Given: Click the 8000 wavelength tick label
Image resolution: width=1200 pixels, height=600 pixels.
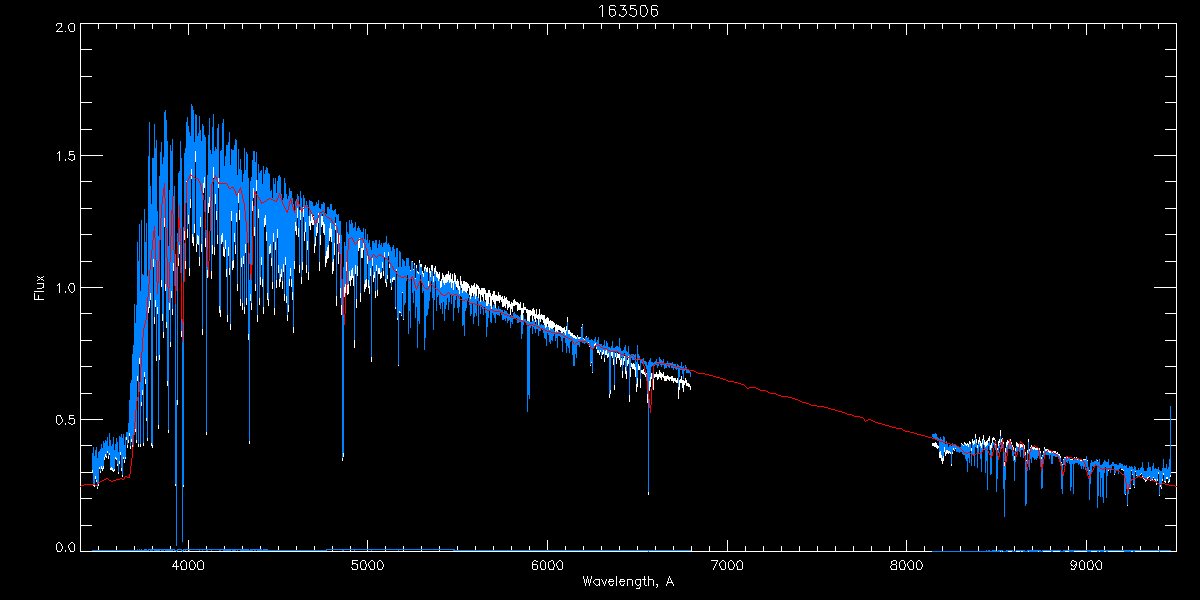Looking at the screenshot, I should 906,564.
